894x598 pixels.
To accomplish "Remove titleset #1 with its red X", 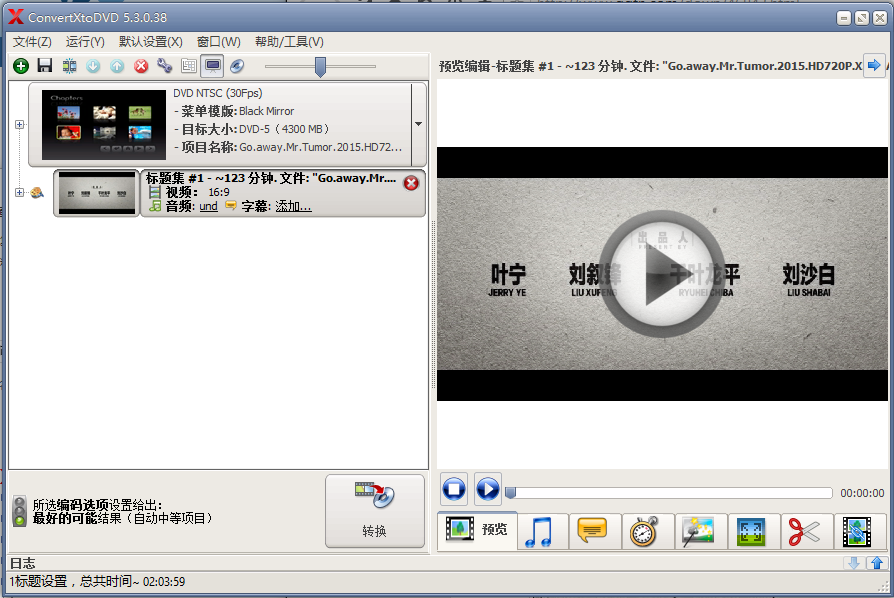I will click(x=411, y=183).
